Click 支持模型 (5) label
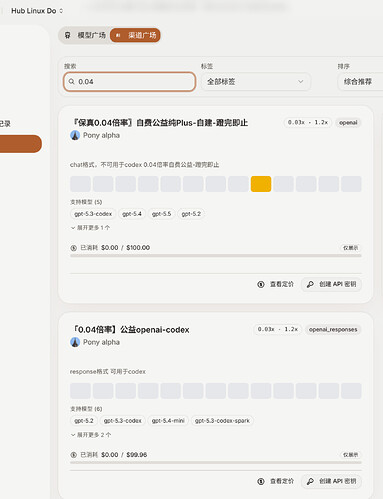 pyautogui.click(x=86, y=202)
